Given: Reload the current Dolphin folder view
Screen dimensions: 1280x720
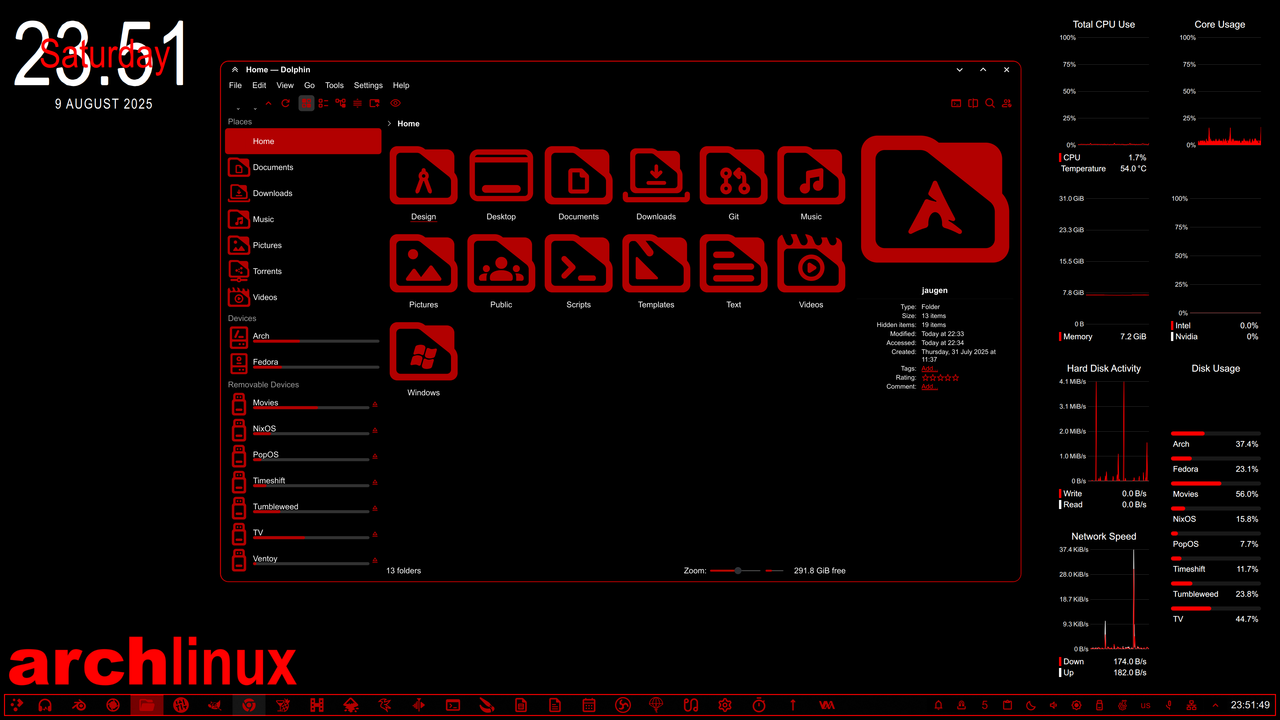Looking at the screenshot, I should click(285, 103).
